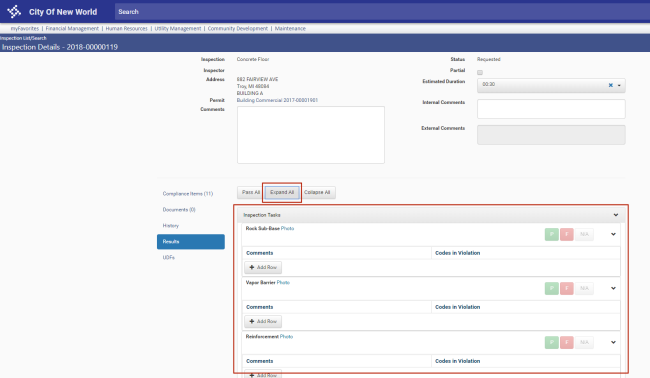Clear Estimated Duration with the X icon
Screen dimensions: 650x378
(x=611, y=85)
